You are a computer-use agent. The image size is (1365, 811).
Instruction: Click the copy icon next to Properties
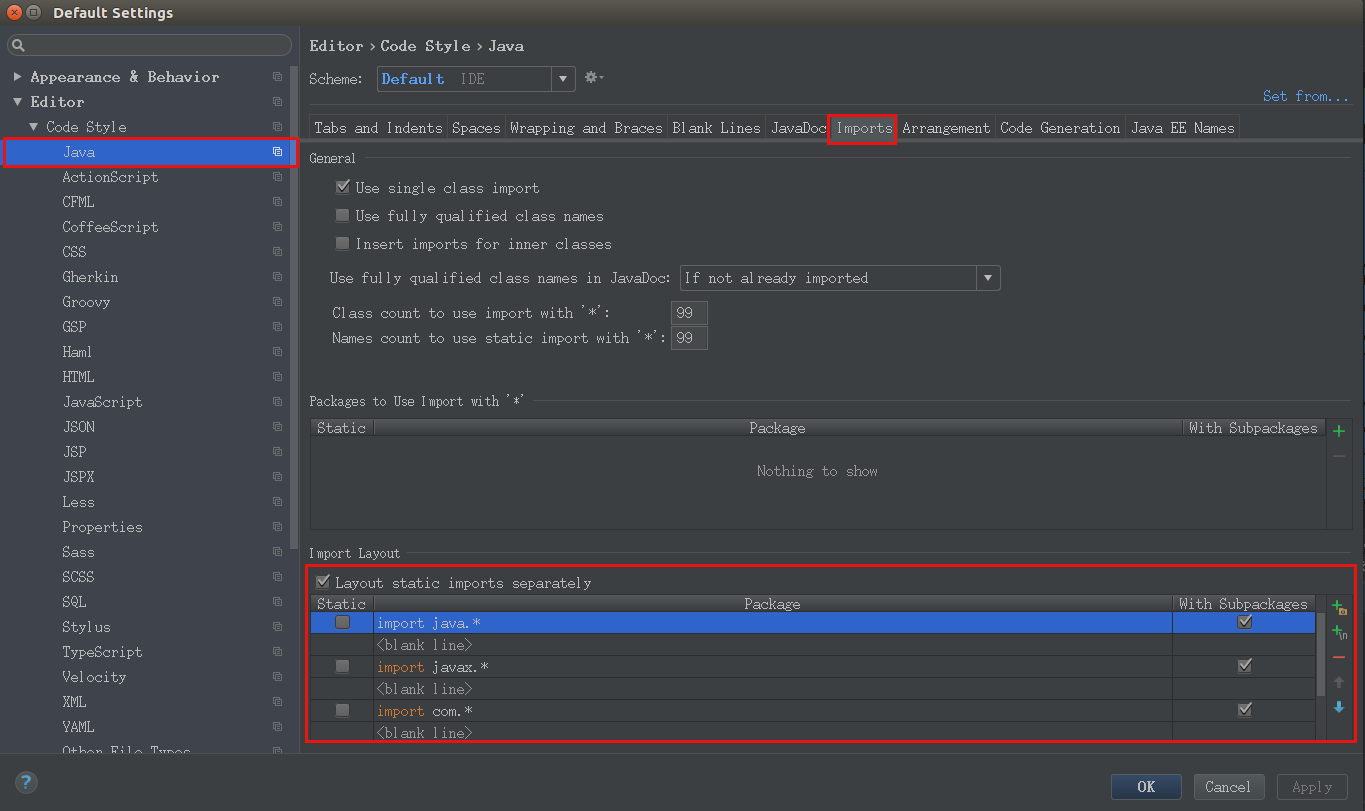(277, 527)
